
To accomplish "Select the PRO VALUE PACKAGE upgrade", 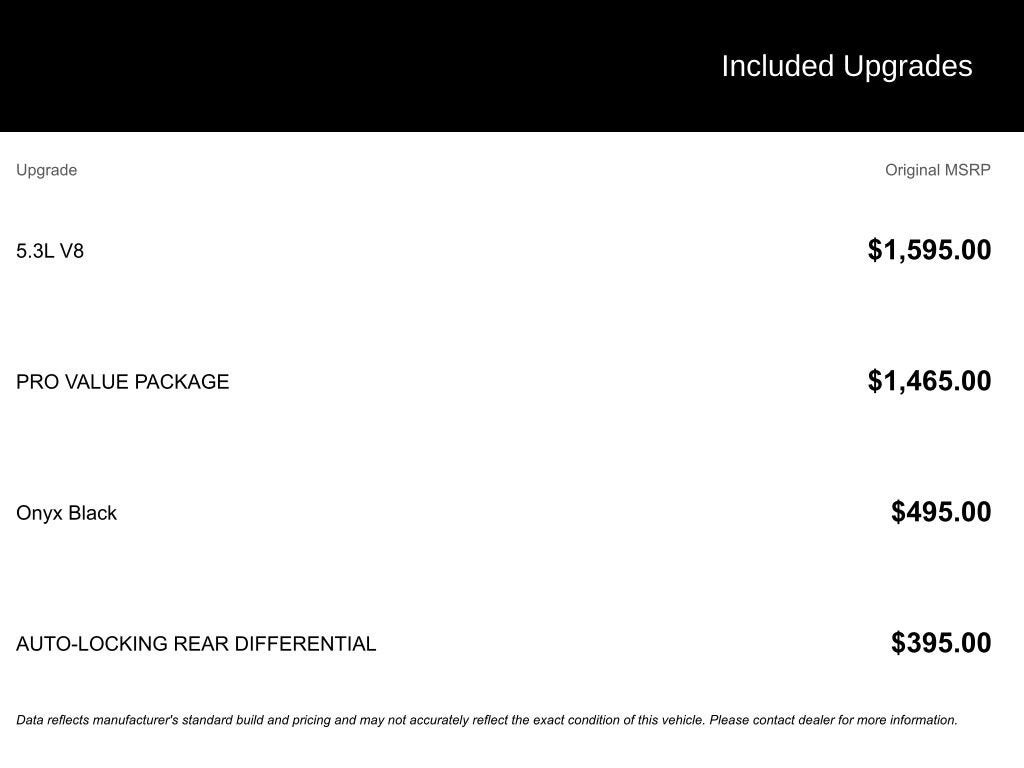I will tap(122, 382).
